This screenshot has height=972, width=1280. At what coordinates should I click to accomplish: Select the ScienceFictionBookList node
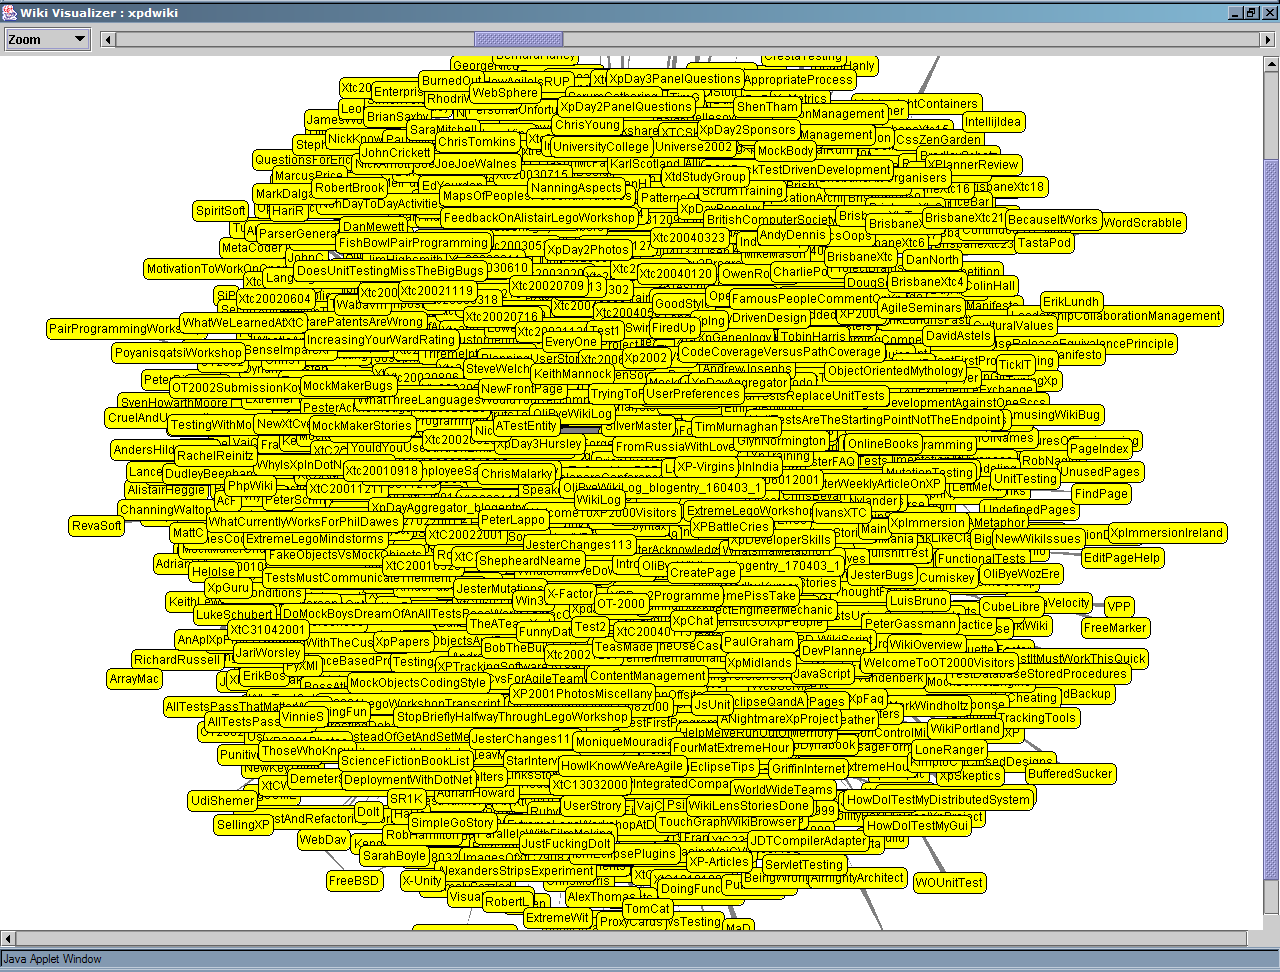tap(406, 761)
